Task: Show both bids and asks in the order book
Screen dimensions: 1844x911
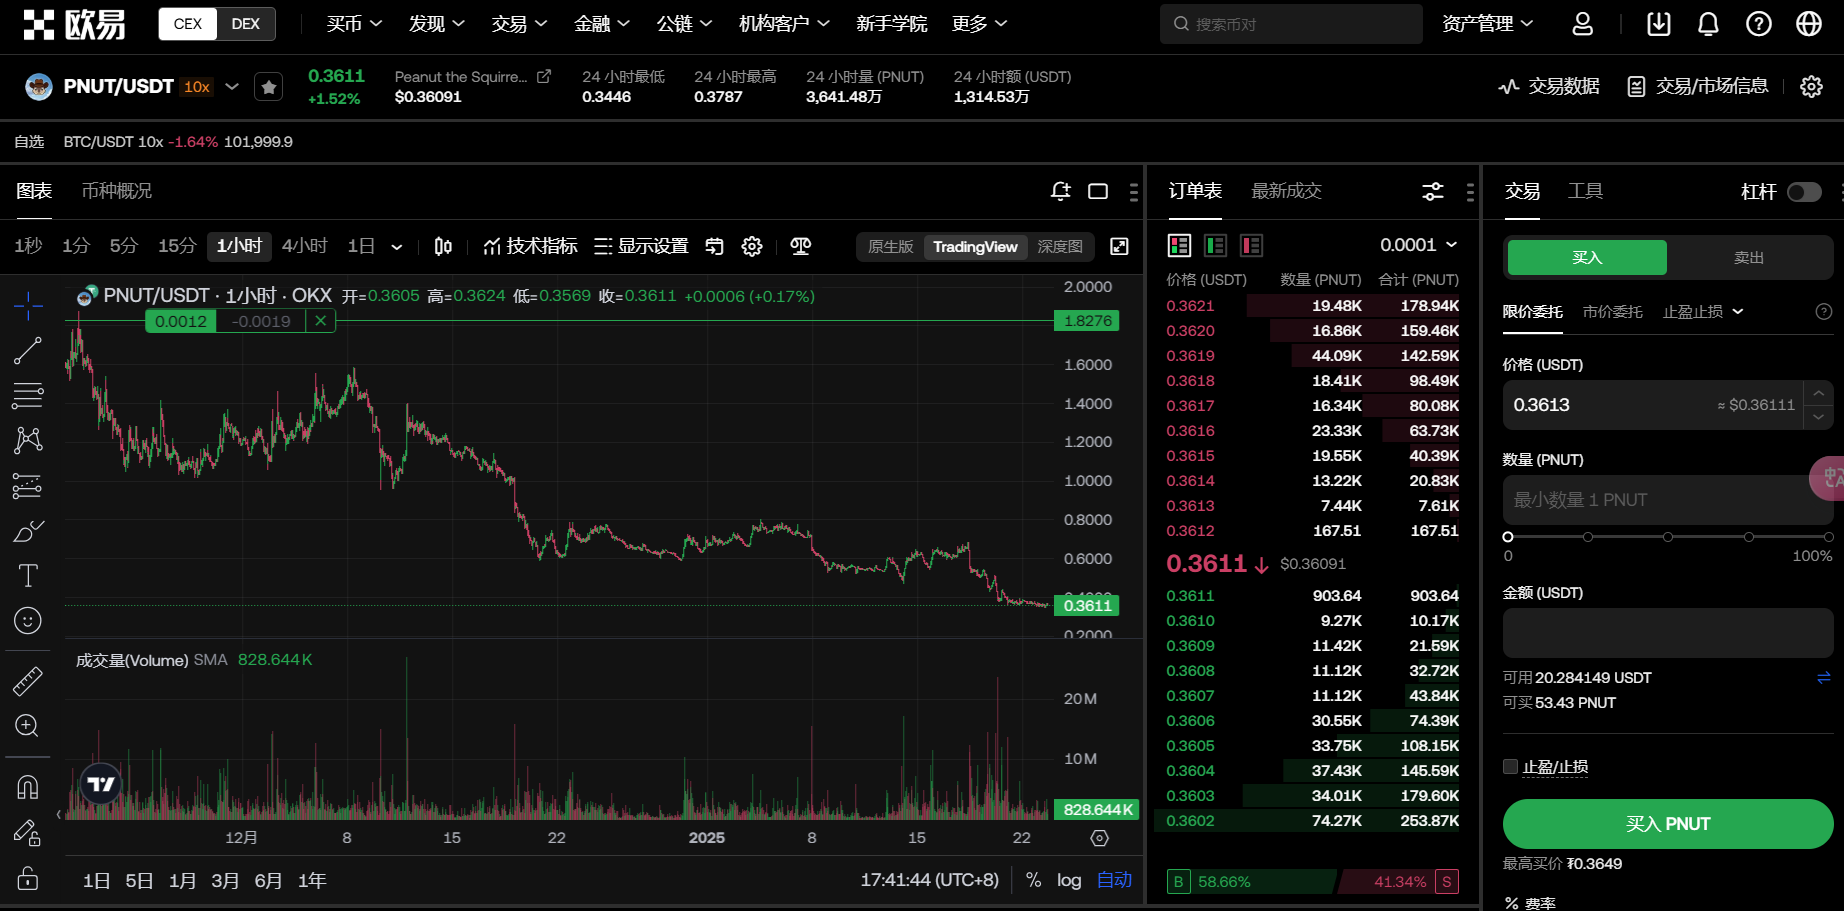Action: (x=1180, y=245)
